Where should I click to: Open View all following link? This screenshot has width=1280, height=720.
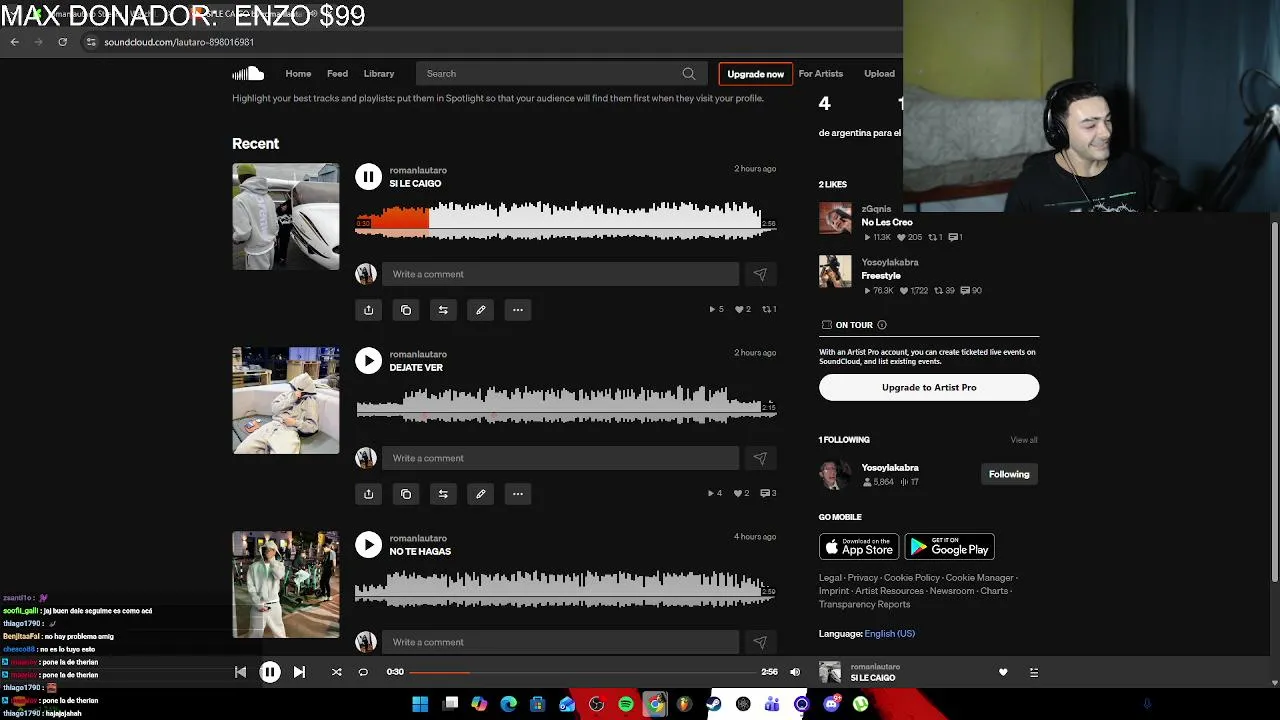(1024, 440)
